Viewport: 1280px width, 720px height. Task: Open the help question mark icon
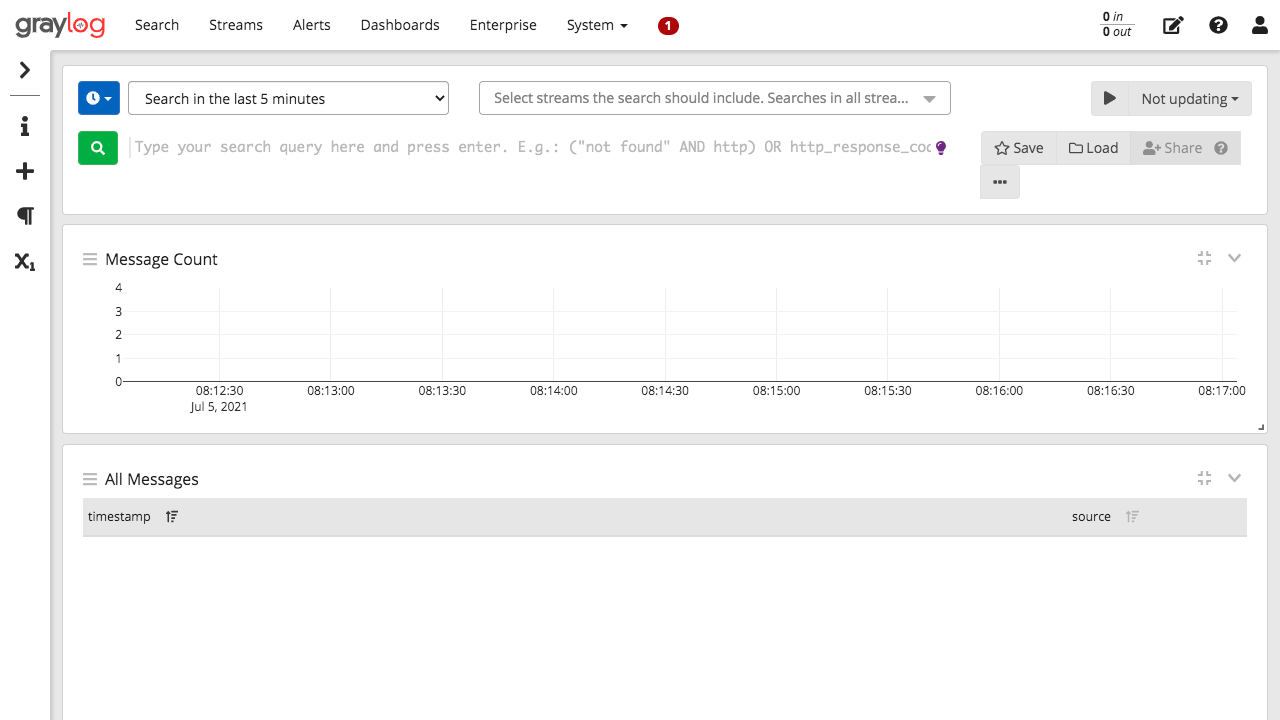[x=1218, y=25]
